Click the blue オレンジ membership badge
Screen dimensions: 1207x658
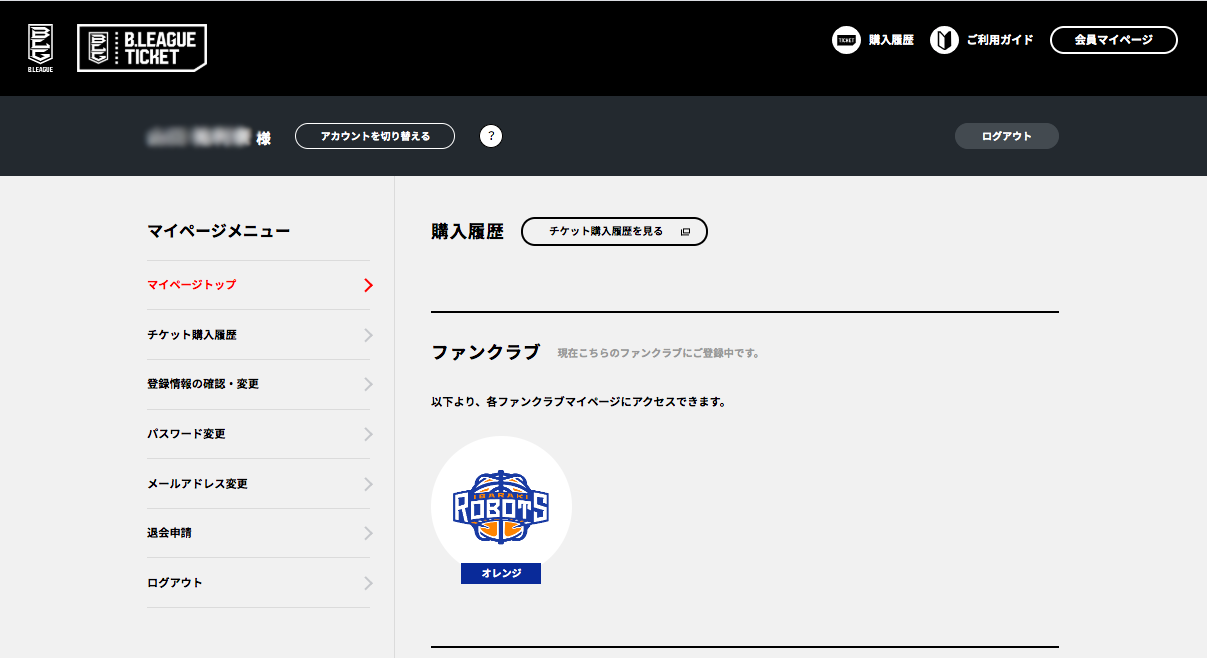click(x=501, y=573)
